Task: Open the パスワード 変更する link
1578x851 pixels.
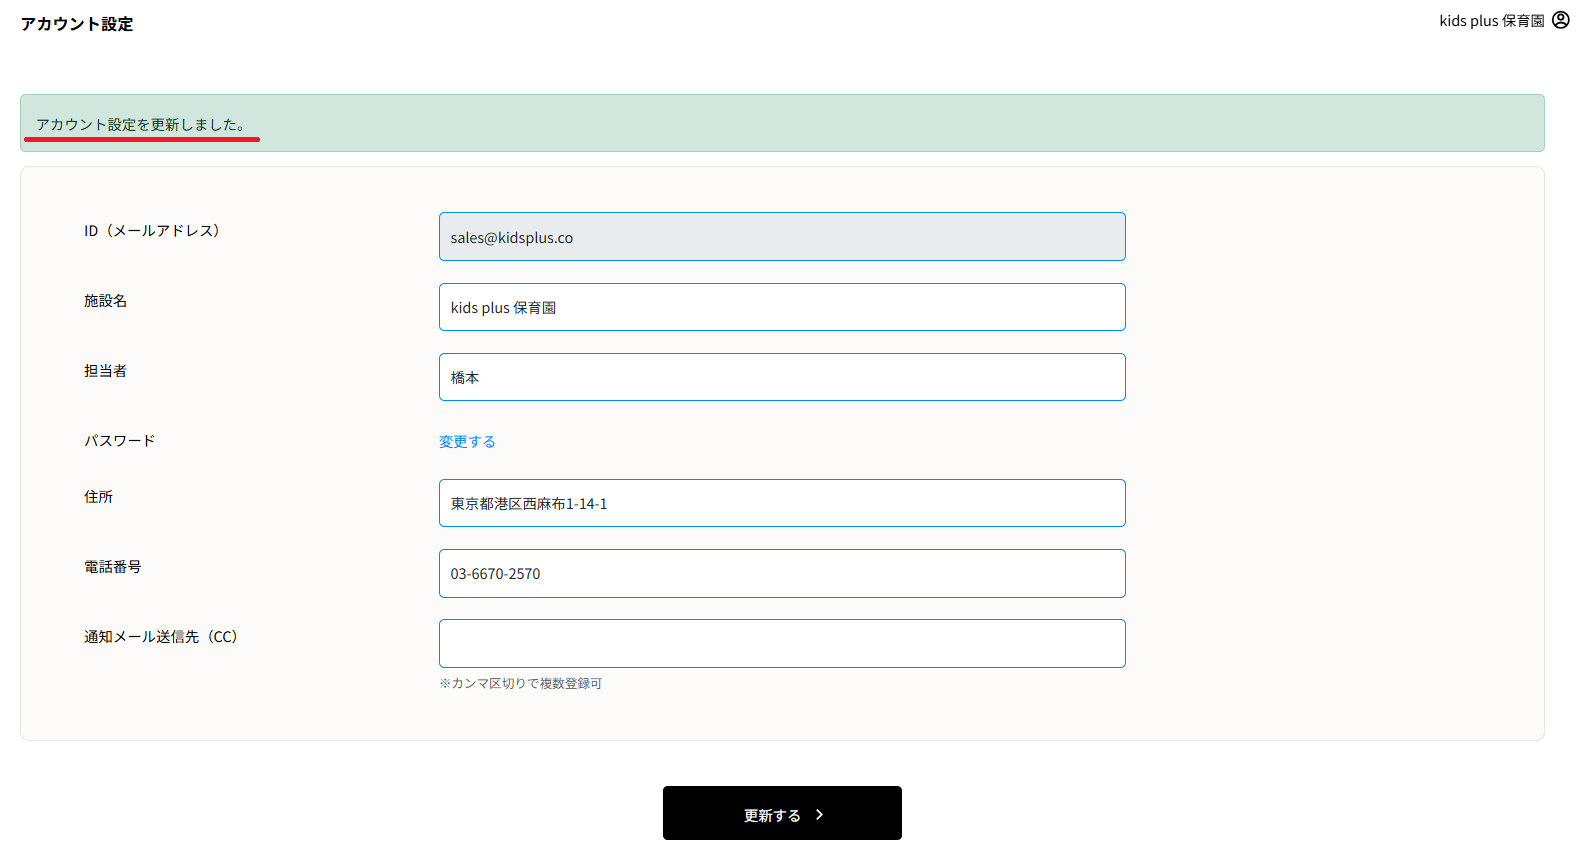Action: pos(467,442)
